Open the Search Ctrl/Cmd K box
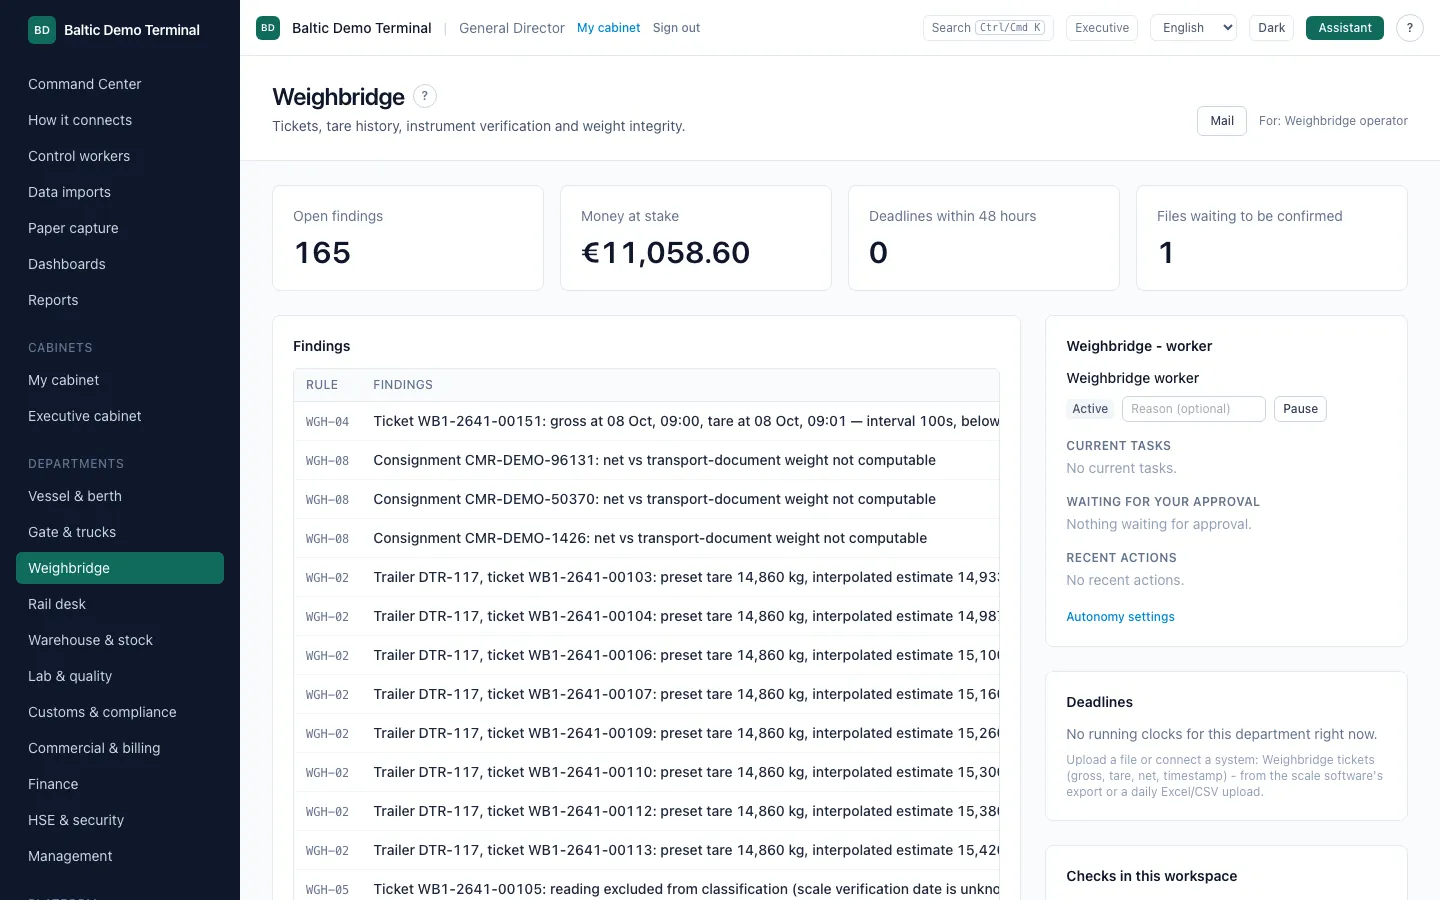Screen dimensions: 1440x900 point(988,28)
